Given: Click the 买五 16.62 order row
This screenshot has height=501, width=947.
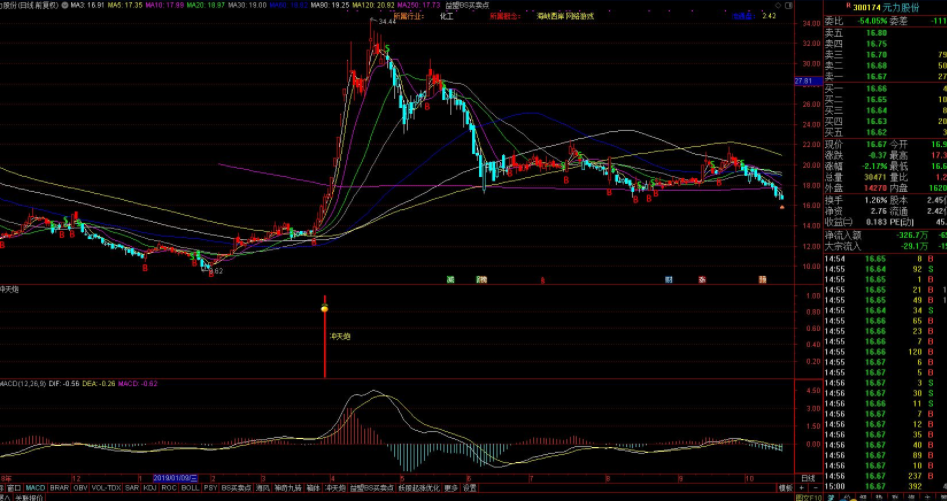Looking at the screenshot, I should click(x=885, y=132).
